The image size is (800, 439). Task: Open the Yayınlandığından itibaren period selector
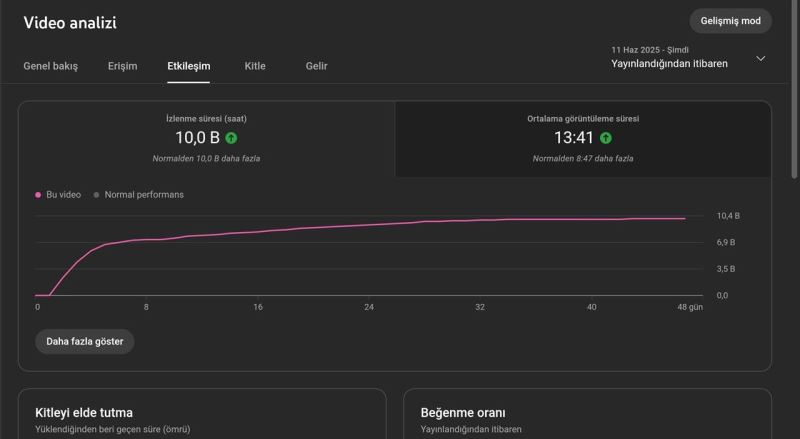(x=669, y=63)
